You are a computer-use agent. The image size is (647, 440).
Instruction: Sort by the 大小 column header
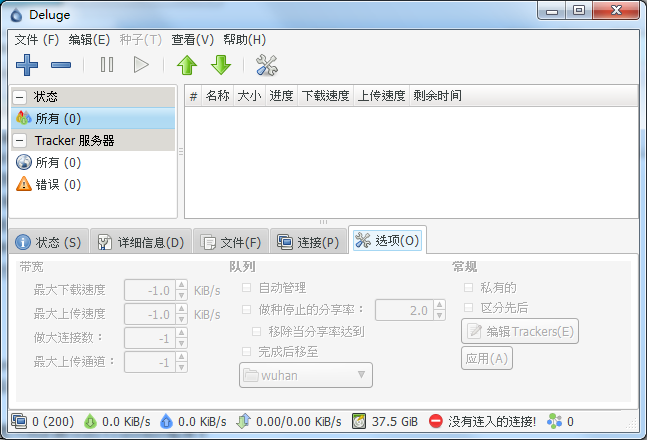click(249, 96)
